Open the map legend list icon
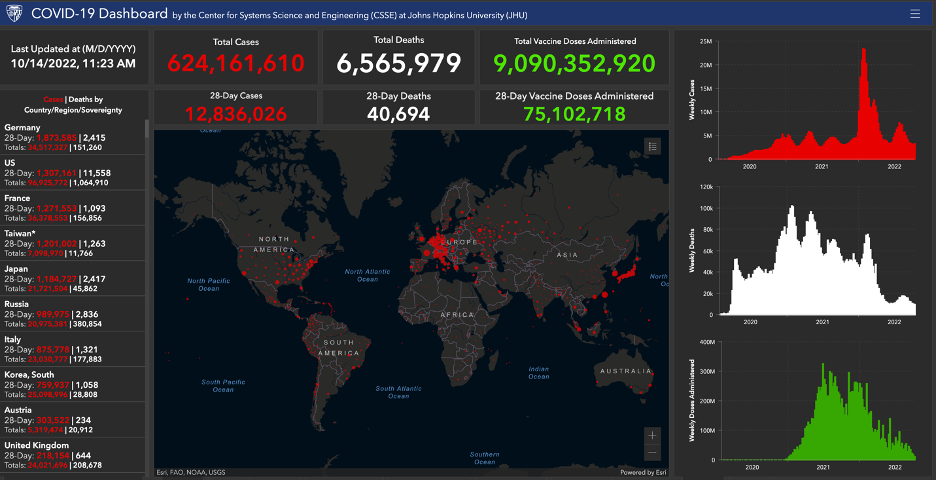This screenshot has height=480, width=936. click(x=652, y=146)
